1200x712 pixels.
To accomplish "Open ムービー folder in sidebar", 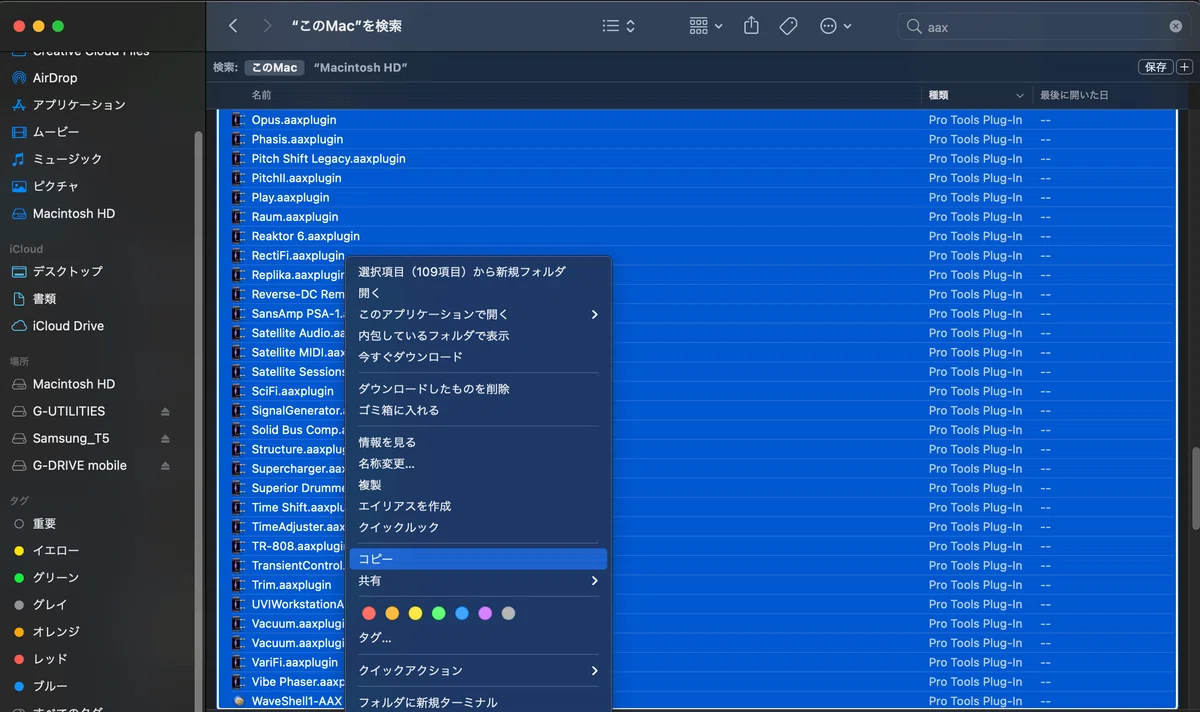I will pos(56,132).
